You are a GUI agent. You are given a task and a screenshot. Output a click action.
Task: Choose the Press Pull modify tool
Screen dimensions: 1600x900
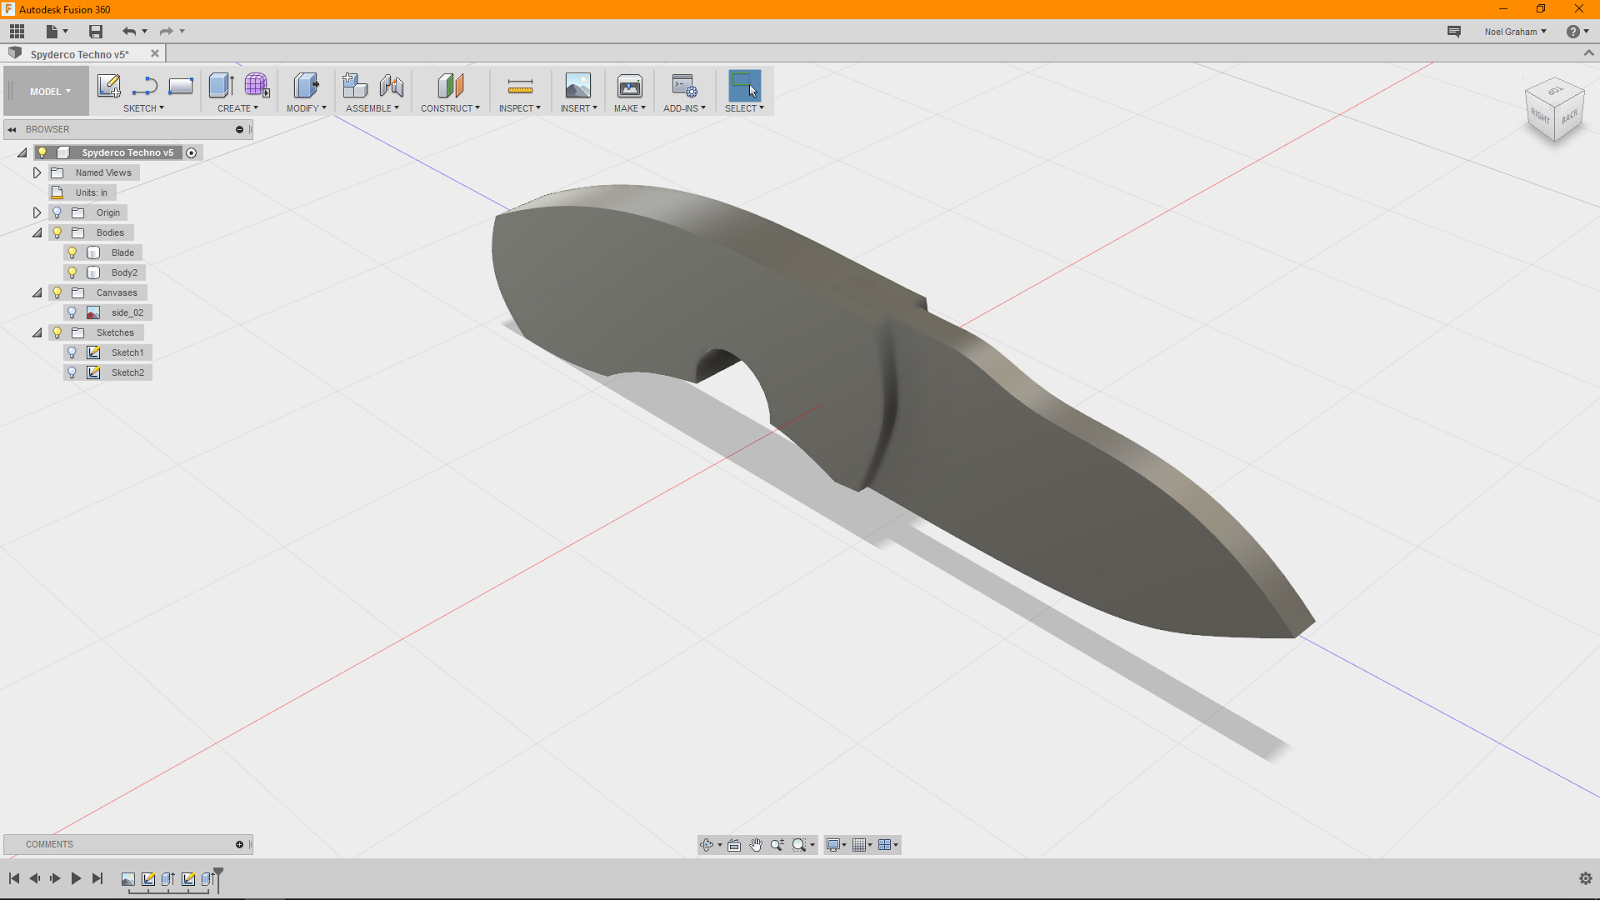tap(306, 86)
